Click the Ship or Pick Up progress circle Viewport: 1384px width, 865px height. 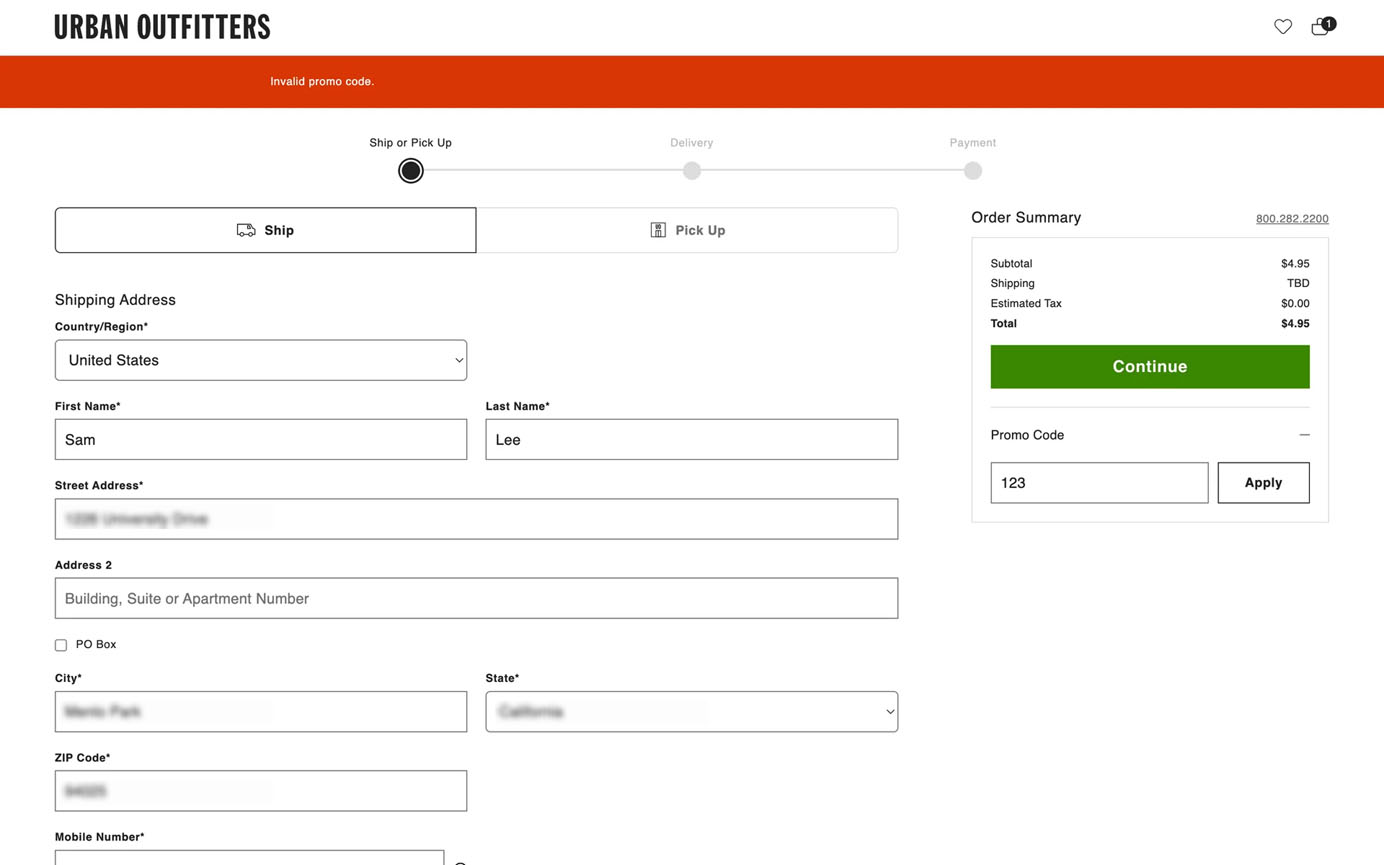coord(410,170)
